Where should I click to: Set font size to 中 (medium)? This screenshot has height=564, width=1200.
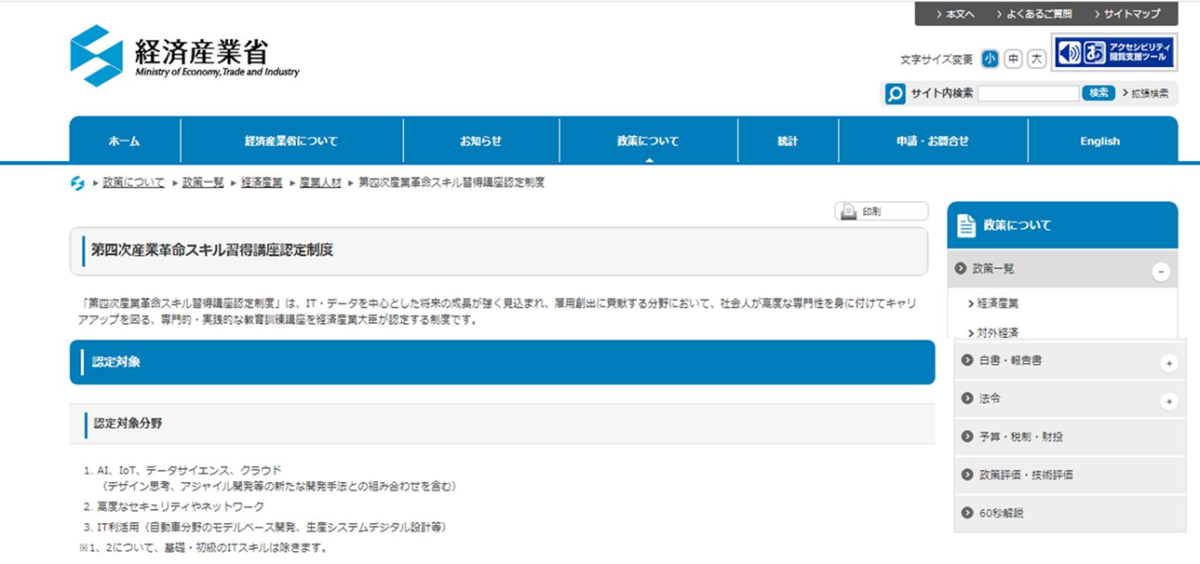[x=1013, y=59]
